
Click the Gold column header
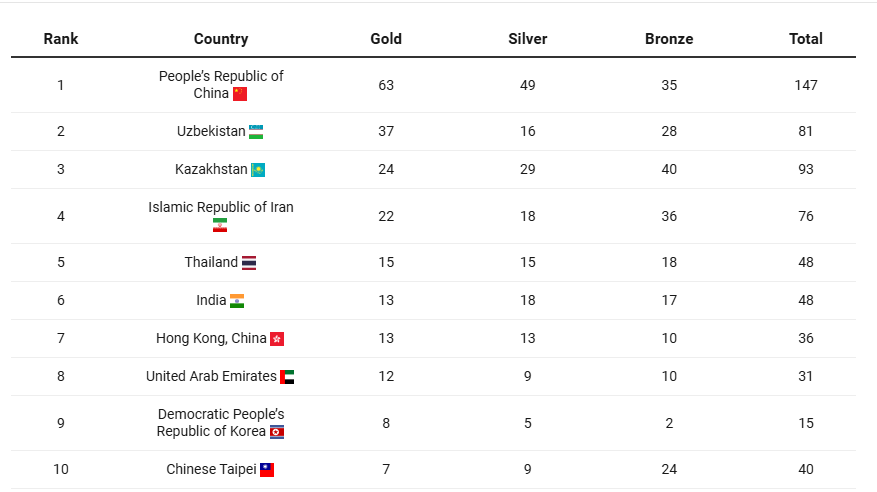click(386, 39)
